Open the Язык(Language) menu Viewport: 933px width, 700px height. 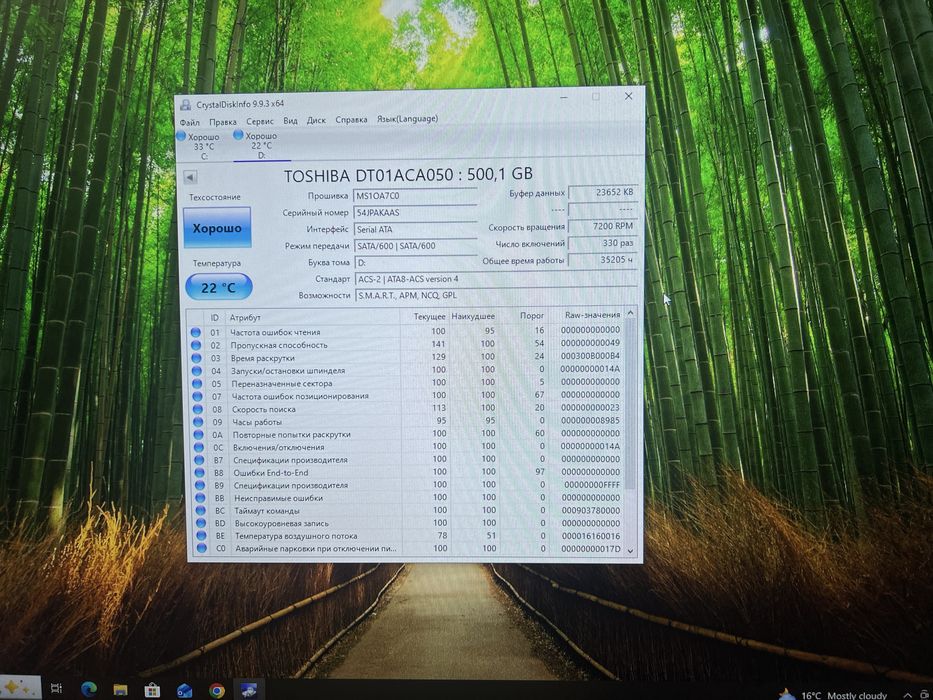pos(408,119)
